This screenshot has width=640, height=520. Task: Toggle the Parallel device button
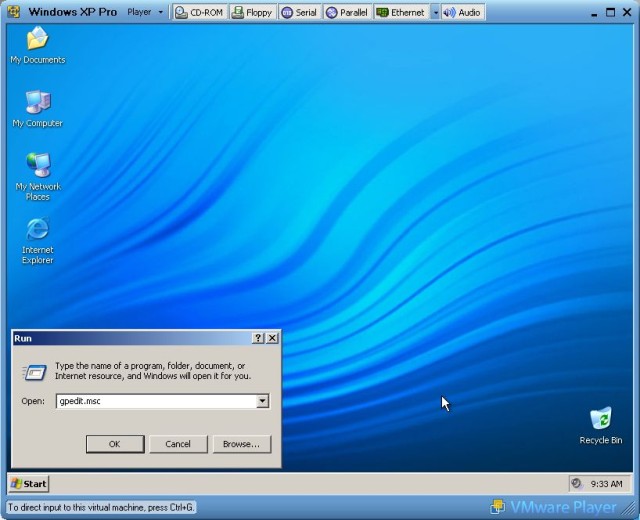coord(347,13)
